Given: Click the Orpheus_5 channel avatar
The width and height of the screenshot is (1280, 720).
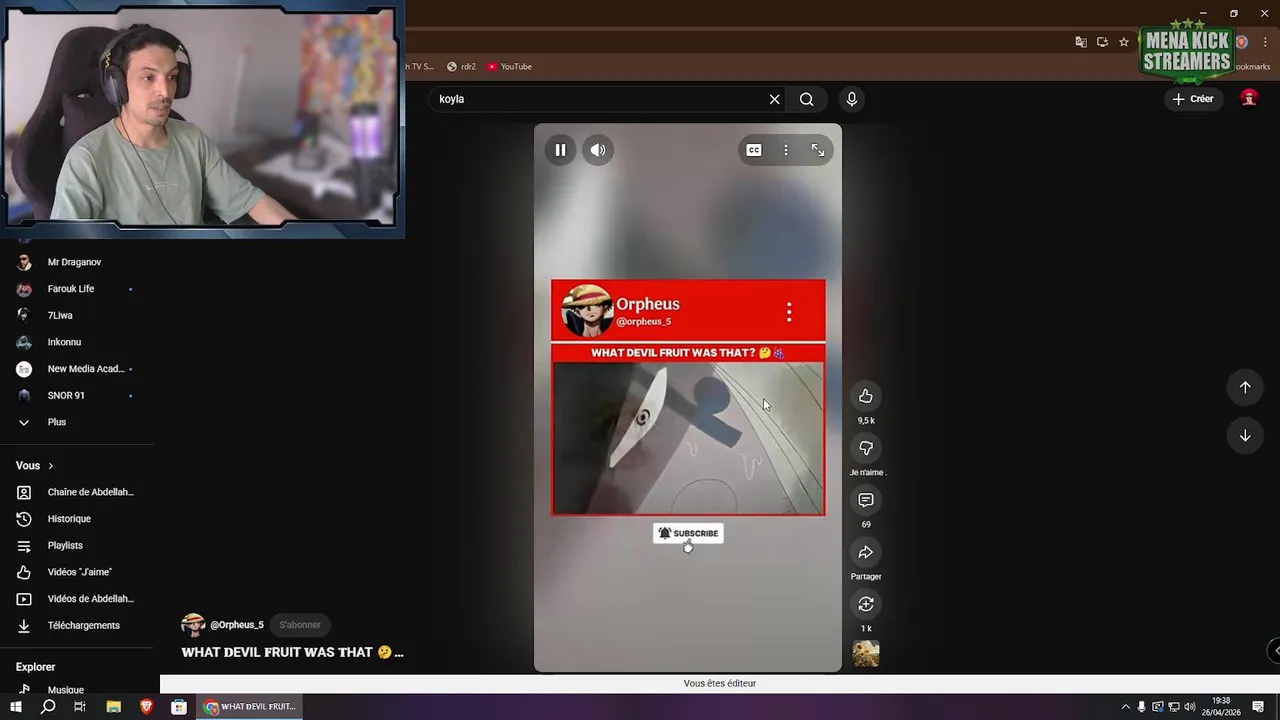Looking at the screenshot, I should 193,625.
